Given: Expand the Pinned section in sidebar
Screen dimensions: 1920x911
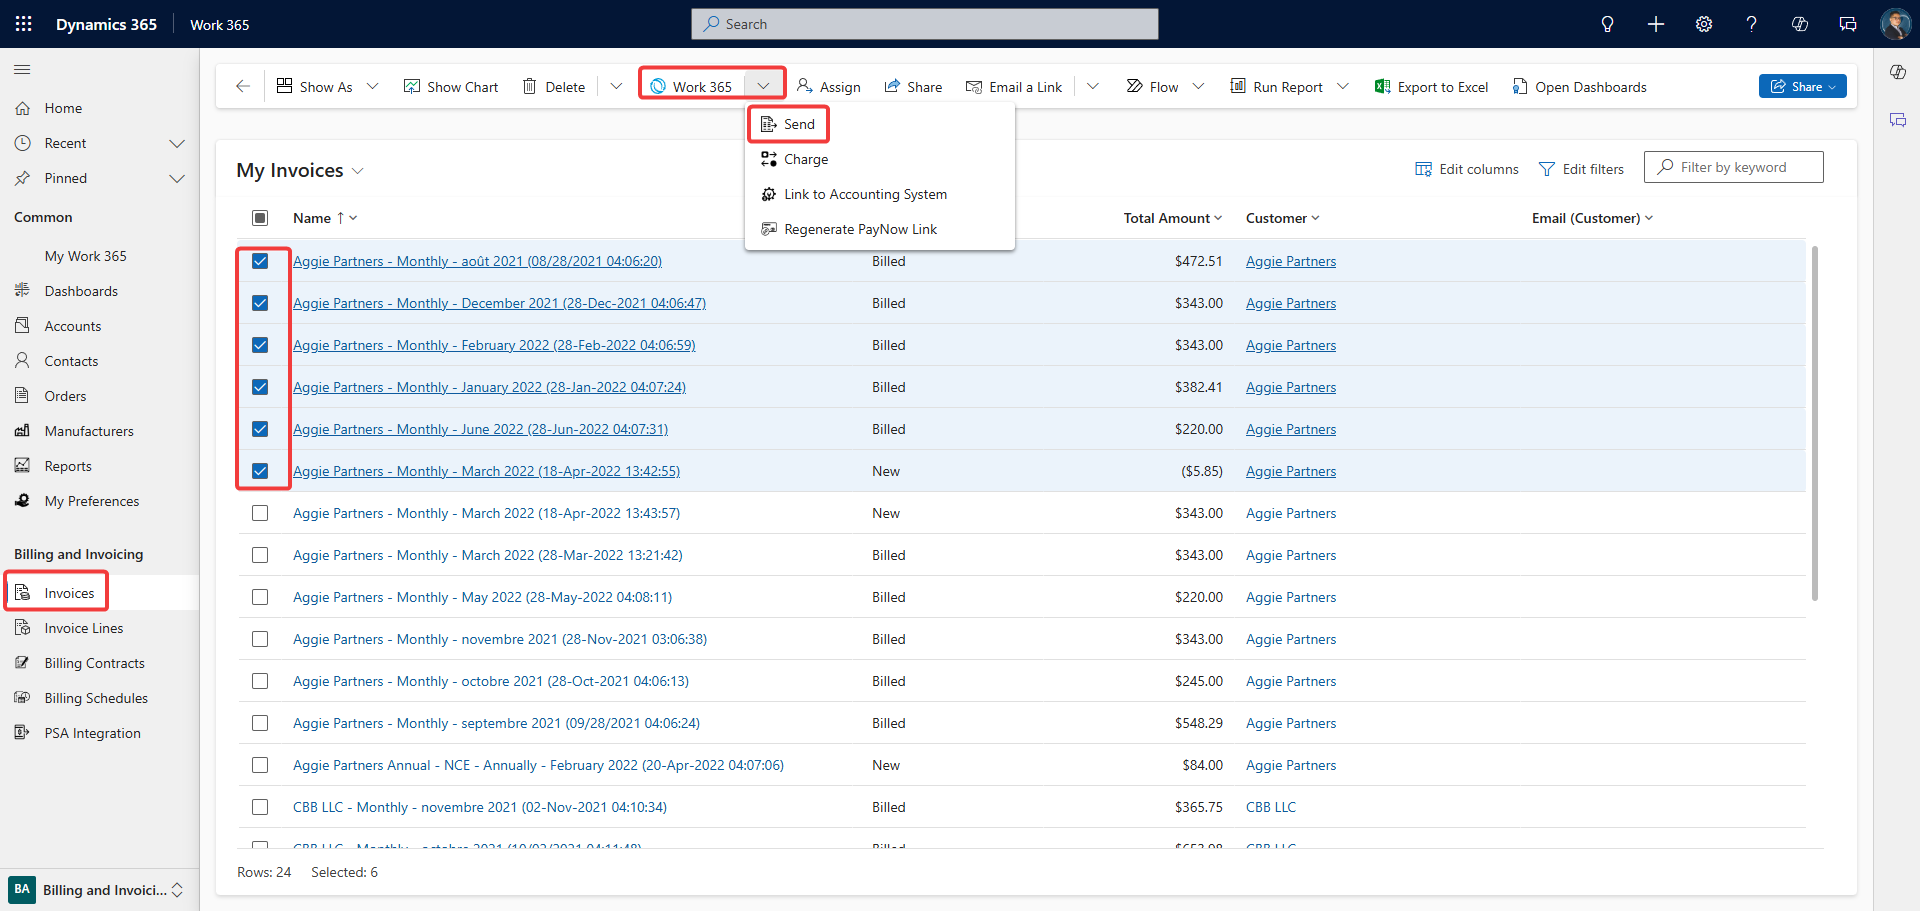Looking at the screenshot, I should (x=177, y=178).
